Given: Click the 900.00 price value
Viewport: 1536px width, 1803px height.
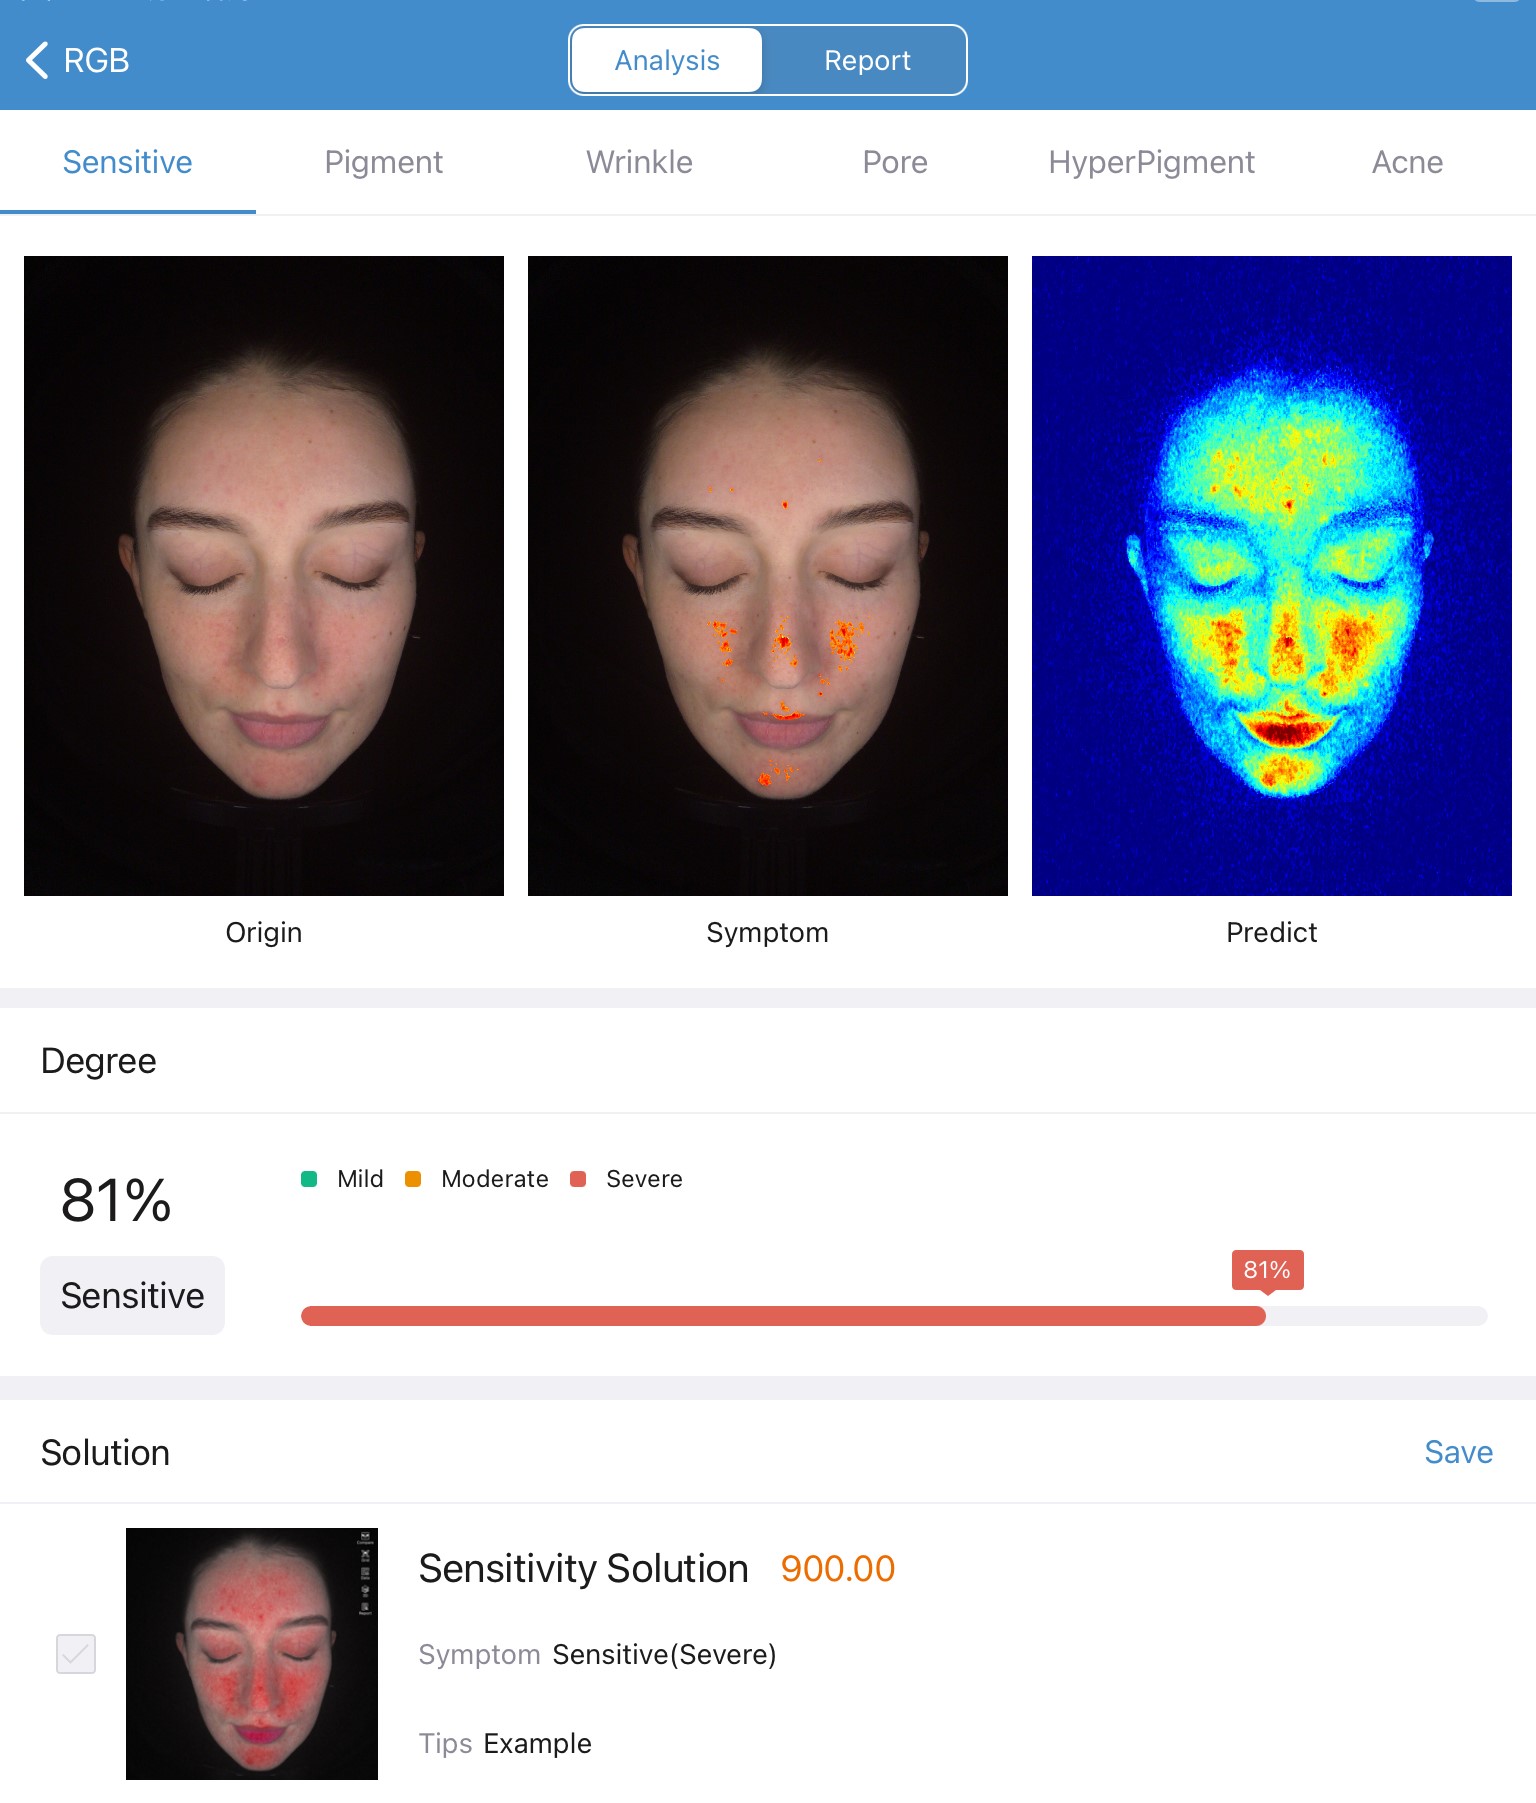Looking at the screenshot, I should pos(838,1568).
